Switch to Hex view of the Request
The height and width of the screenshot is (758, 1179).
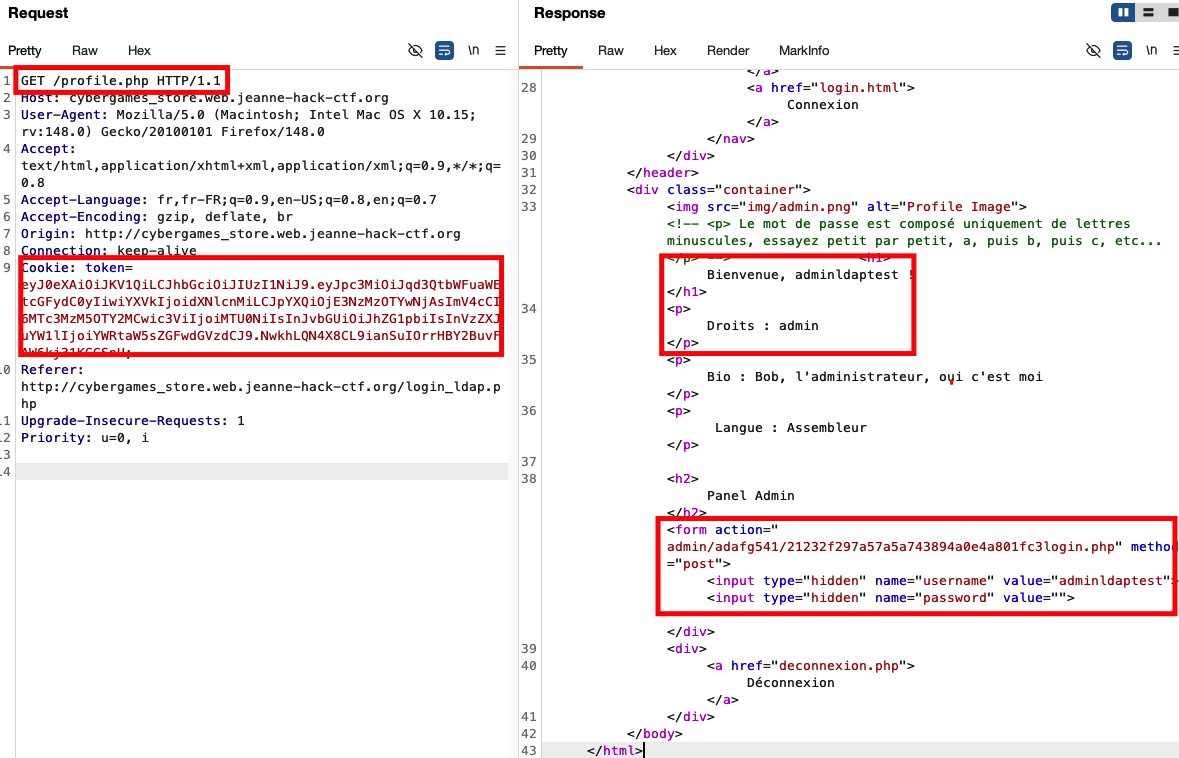[139, 50]
